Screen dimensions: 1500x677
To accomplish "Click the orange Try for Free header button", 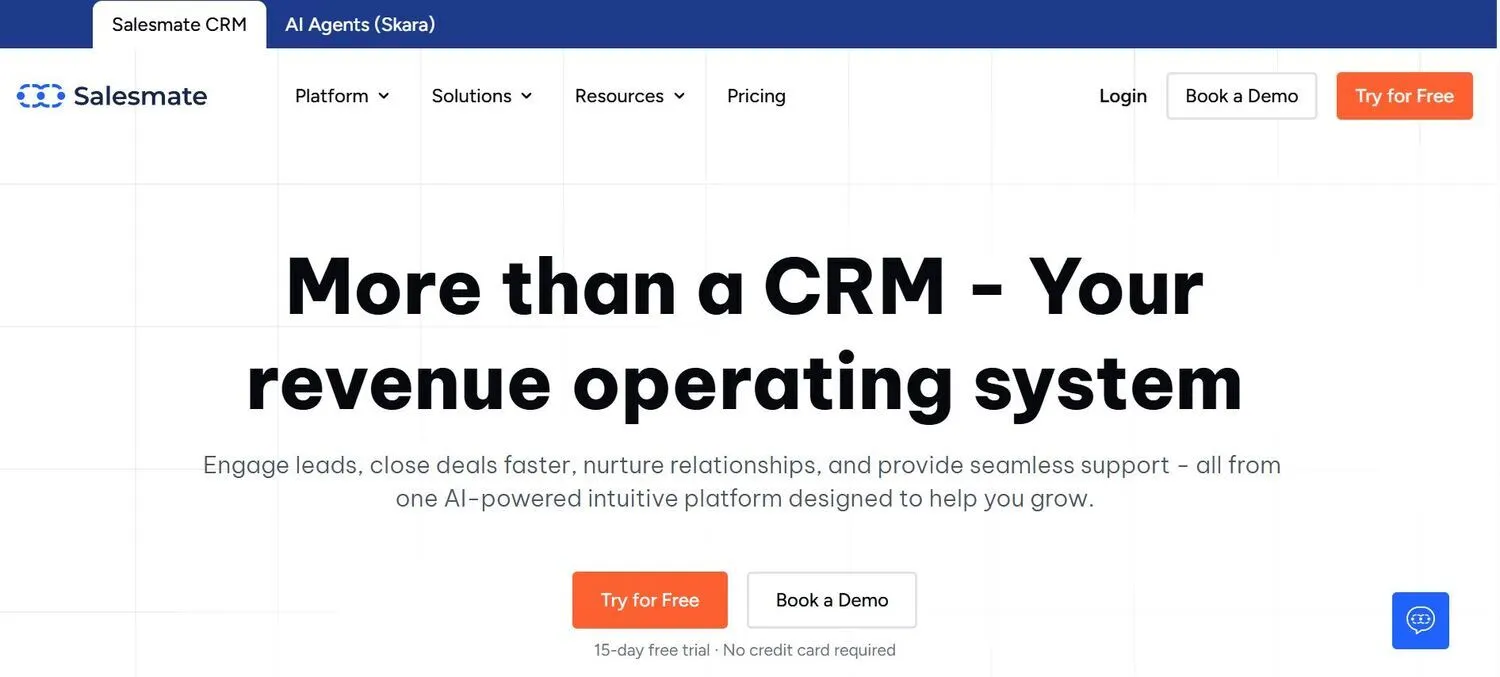I will coord(1404,96).
